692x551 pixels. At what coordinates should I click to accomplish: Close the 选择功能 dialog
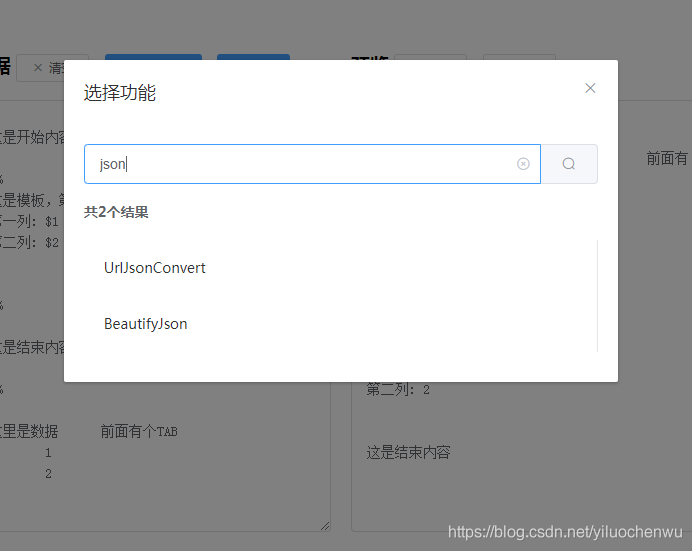coord(590,88)
